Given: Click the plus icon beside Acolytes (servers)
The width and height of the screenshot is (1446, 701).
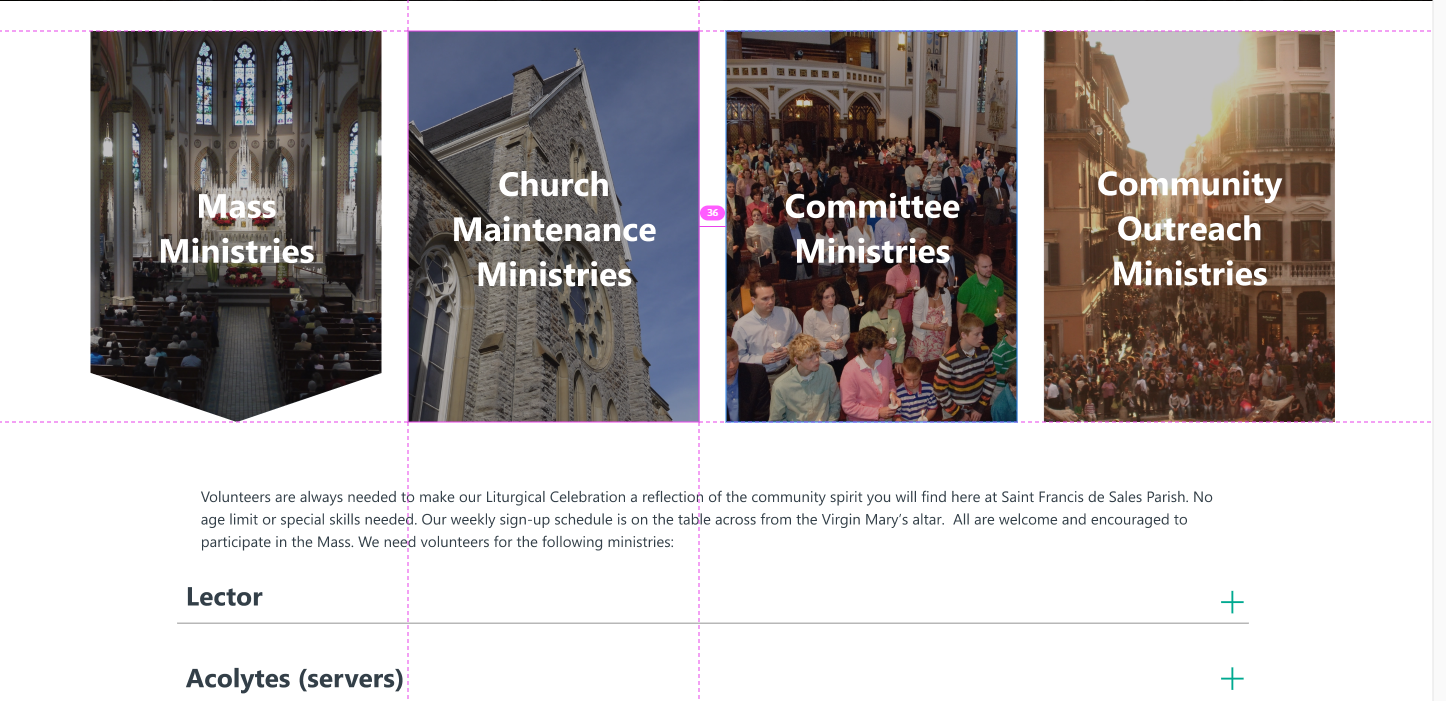Looking at the screenshot, I should 1232,679.
